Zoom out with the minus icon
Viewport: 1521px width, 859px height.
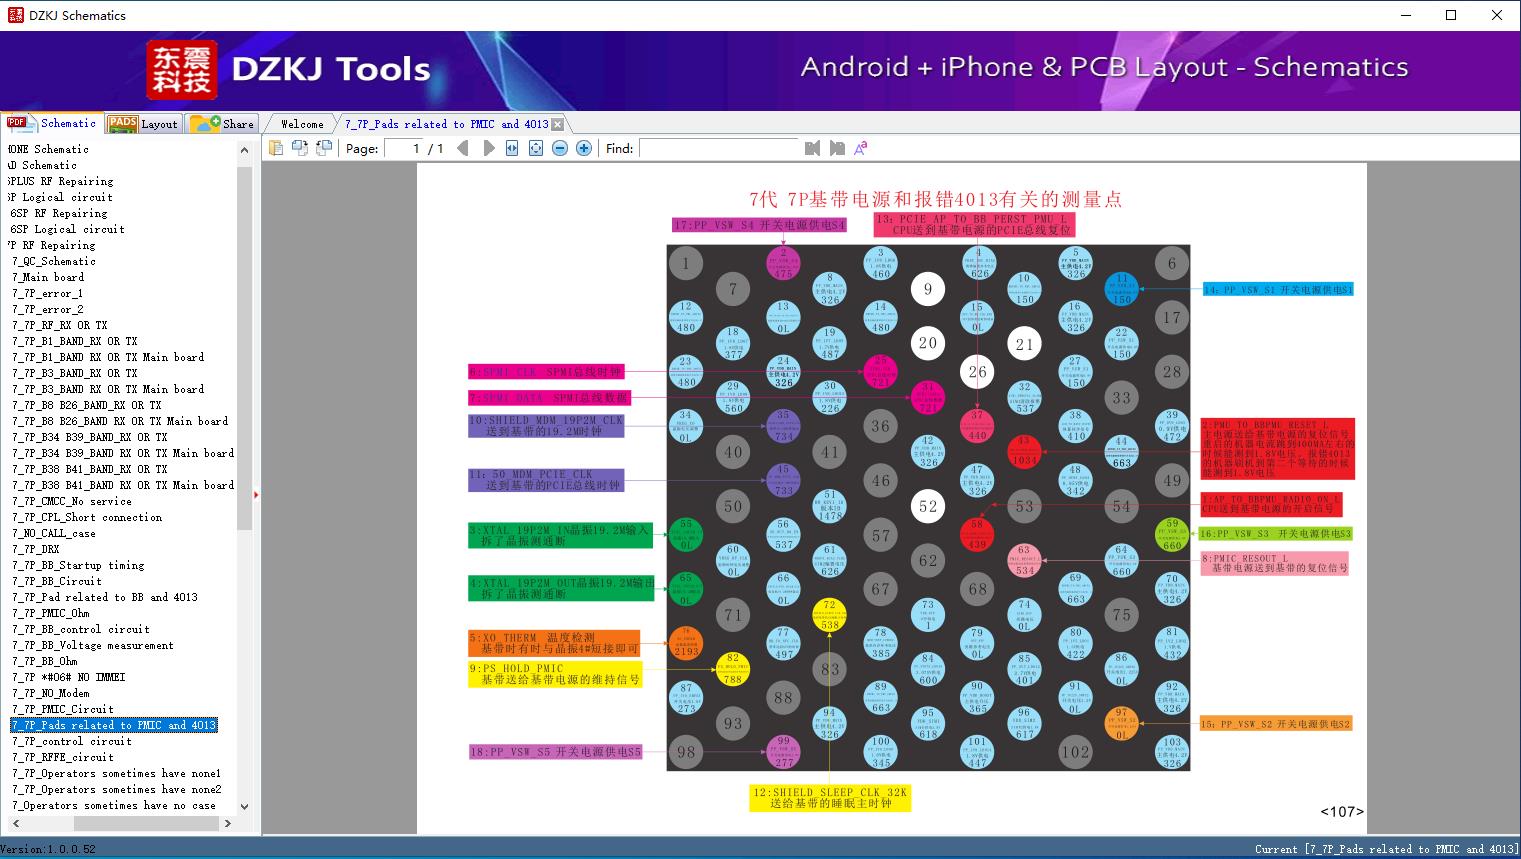(560, 148)
